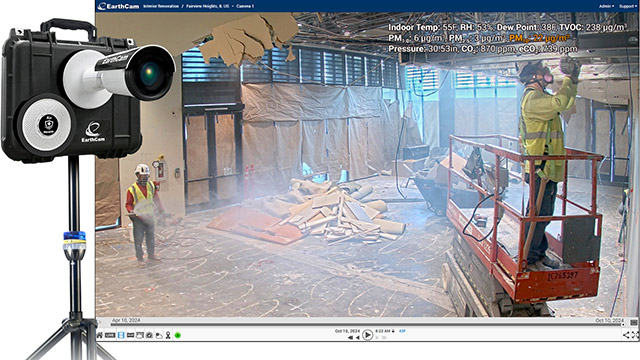Viewport: 640px width, 360px height.
Task: Click the Apr 10, 2024 timeline start label
Action: click(126, 320)
